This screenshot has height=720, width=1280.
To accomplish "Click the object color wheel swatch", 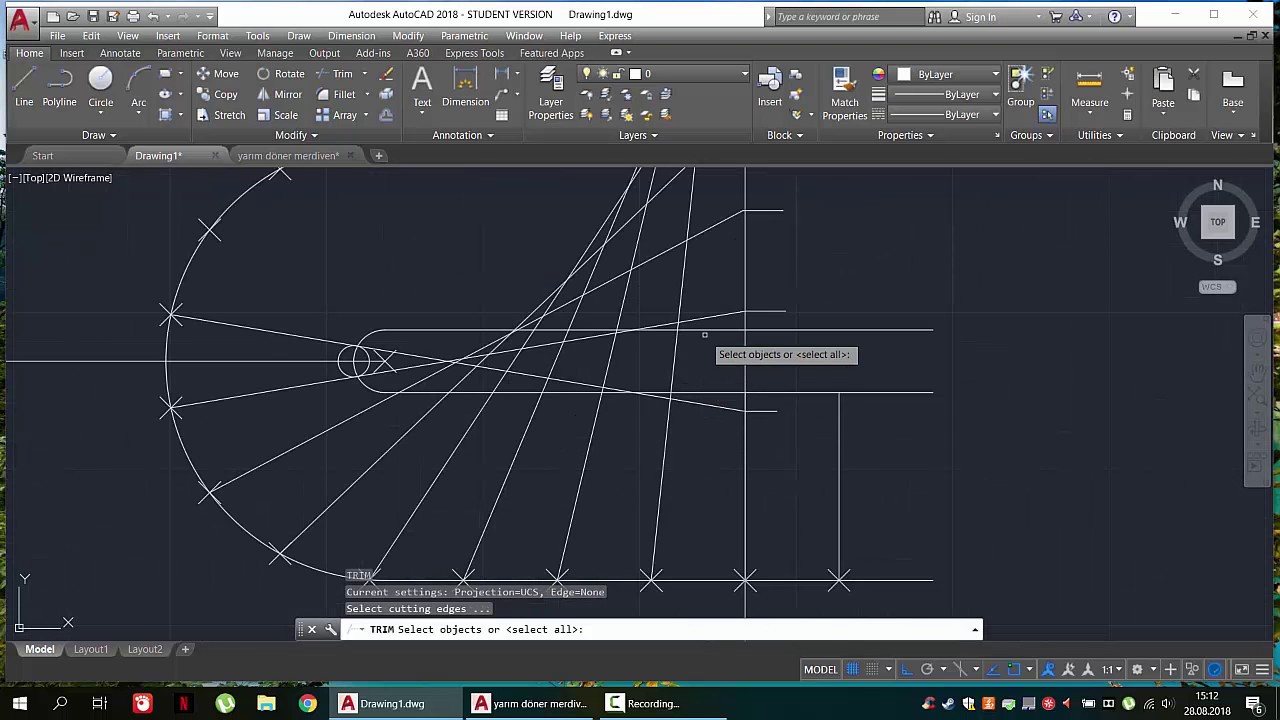I will pos(878,74).
